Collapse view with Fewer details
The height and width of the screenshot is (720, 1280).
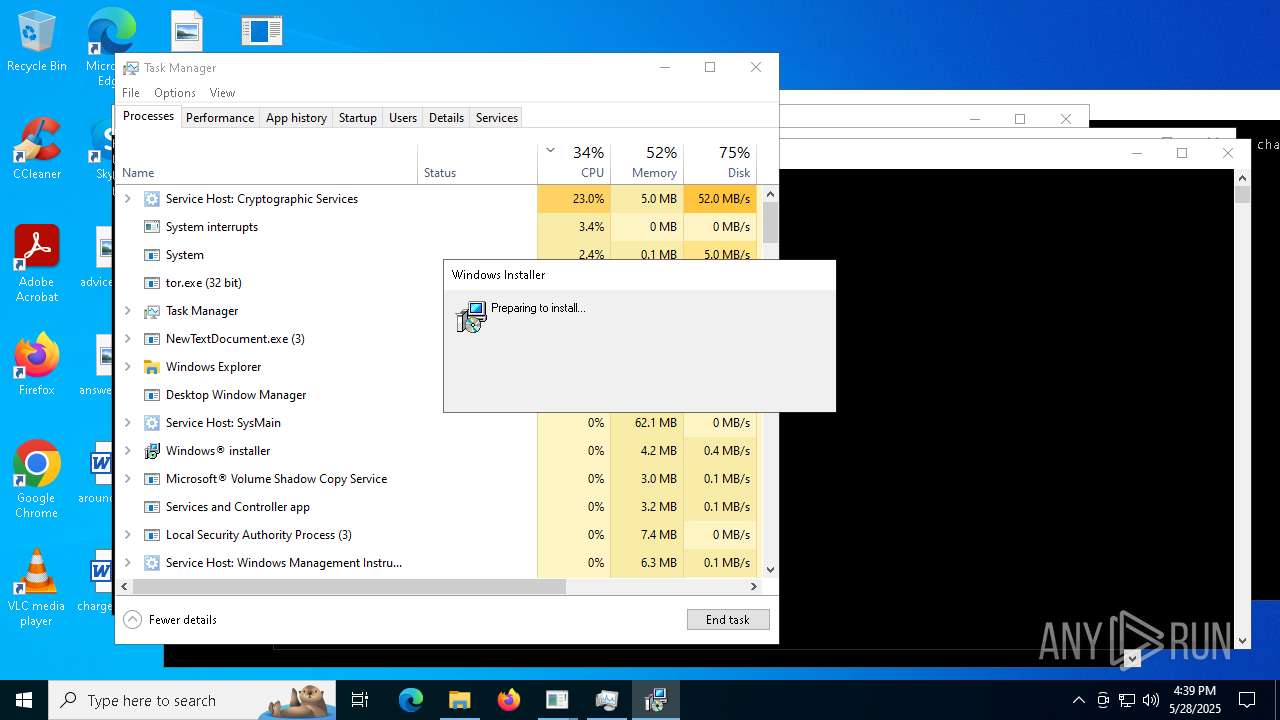click(170, 620)
